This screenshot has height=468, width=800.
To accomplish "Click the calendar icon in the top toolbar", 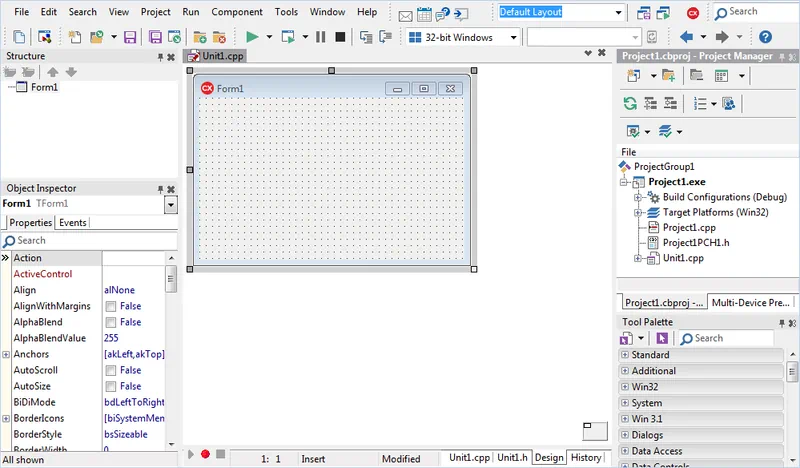I will coord(424,15).
